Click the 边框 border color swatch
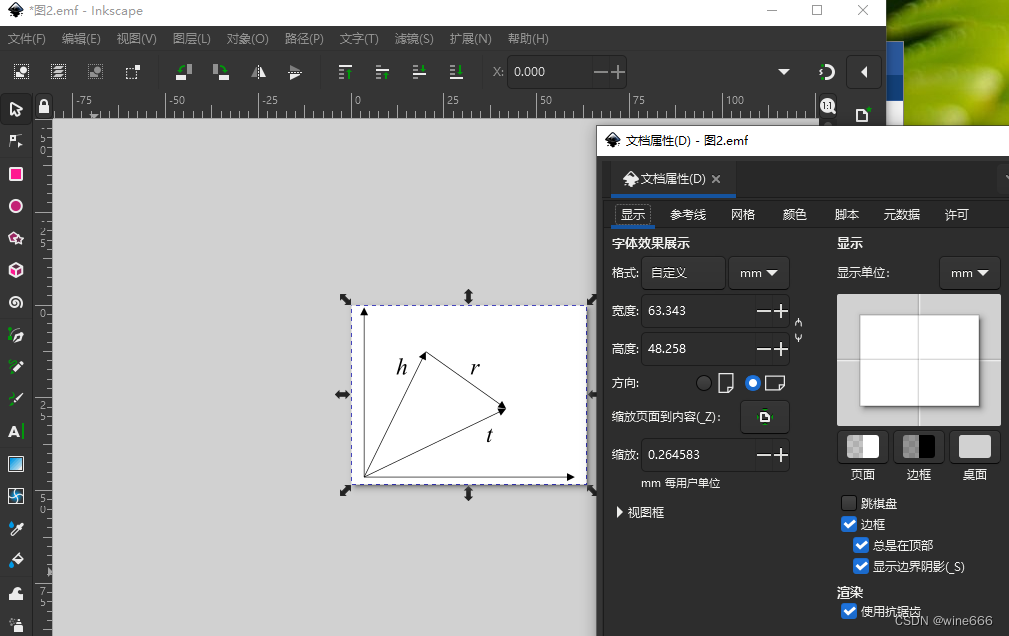Image resolution: width=1009 pixels, height=636 pixels. click(919, 447)
